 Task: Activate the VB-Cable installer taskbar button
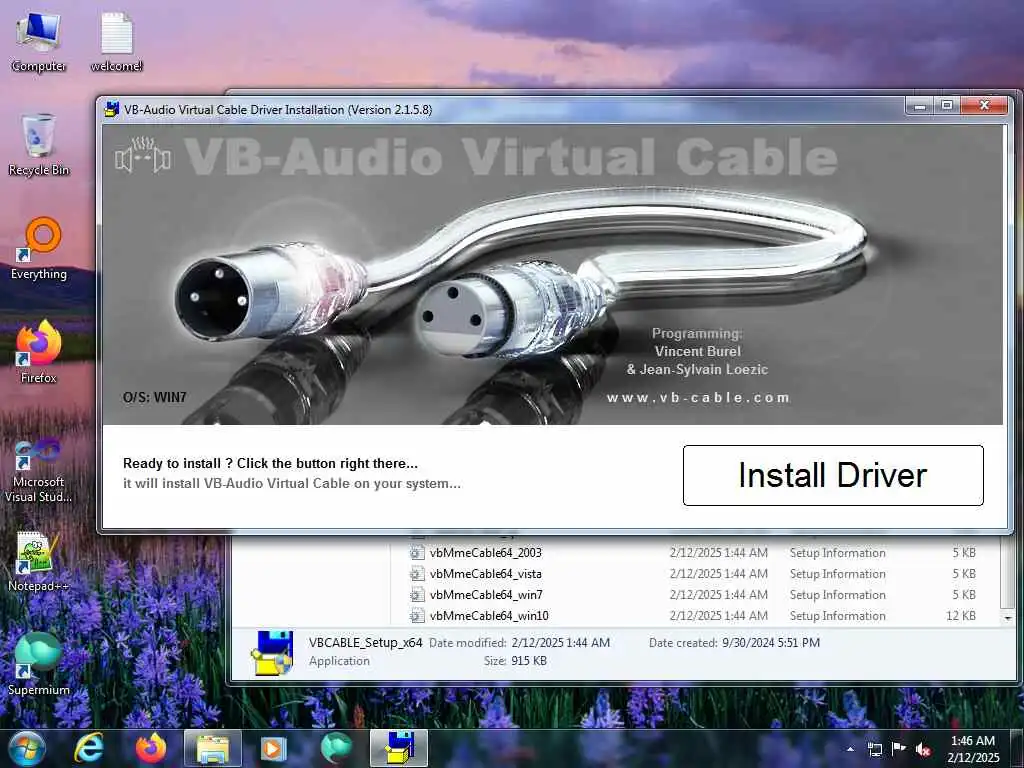click(399, 748)
